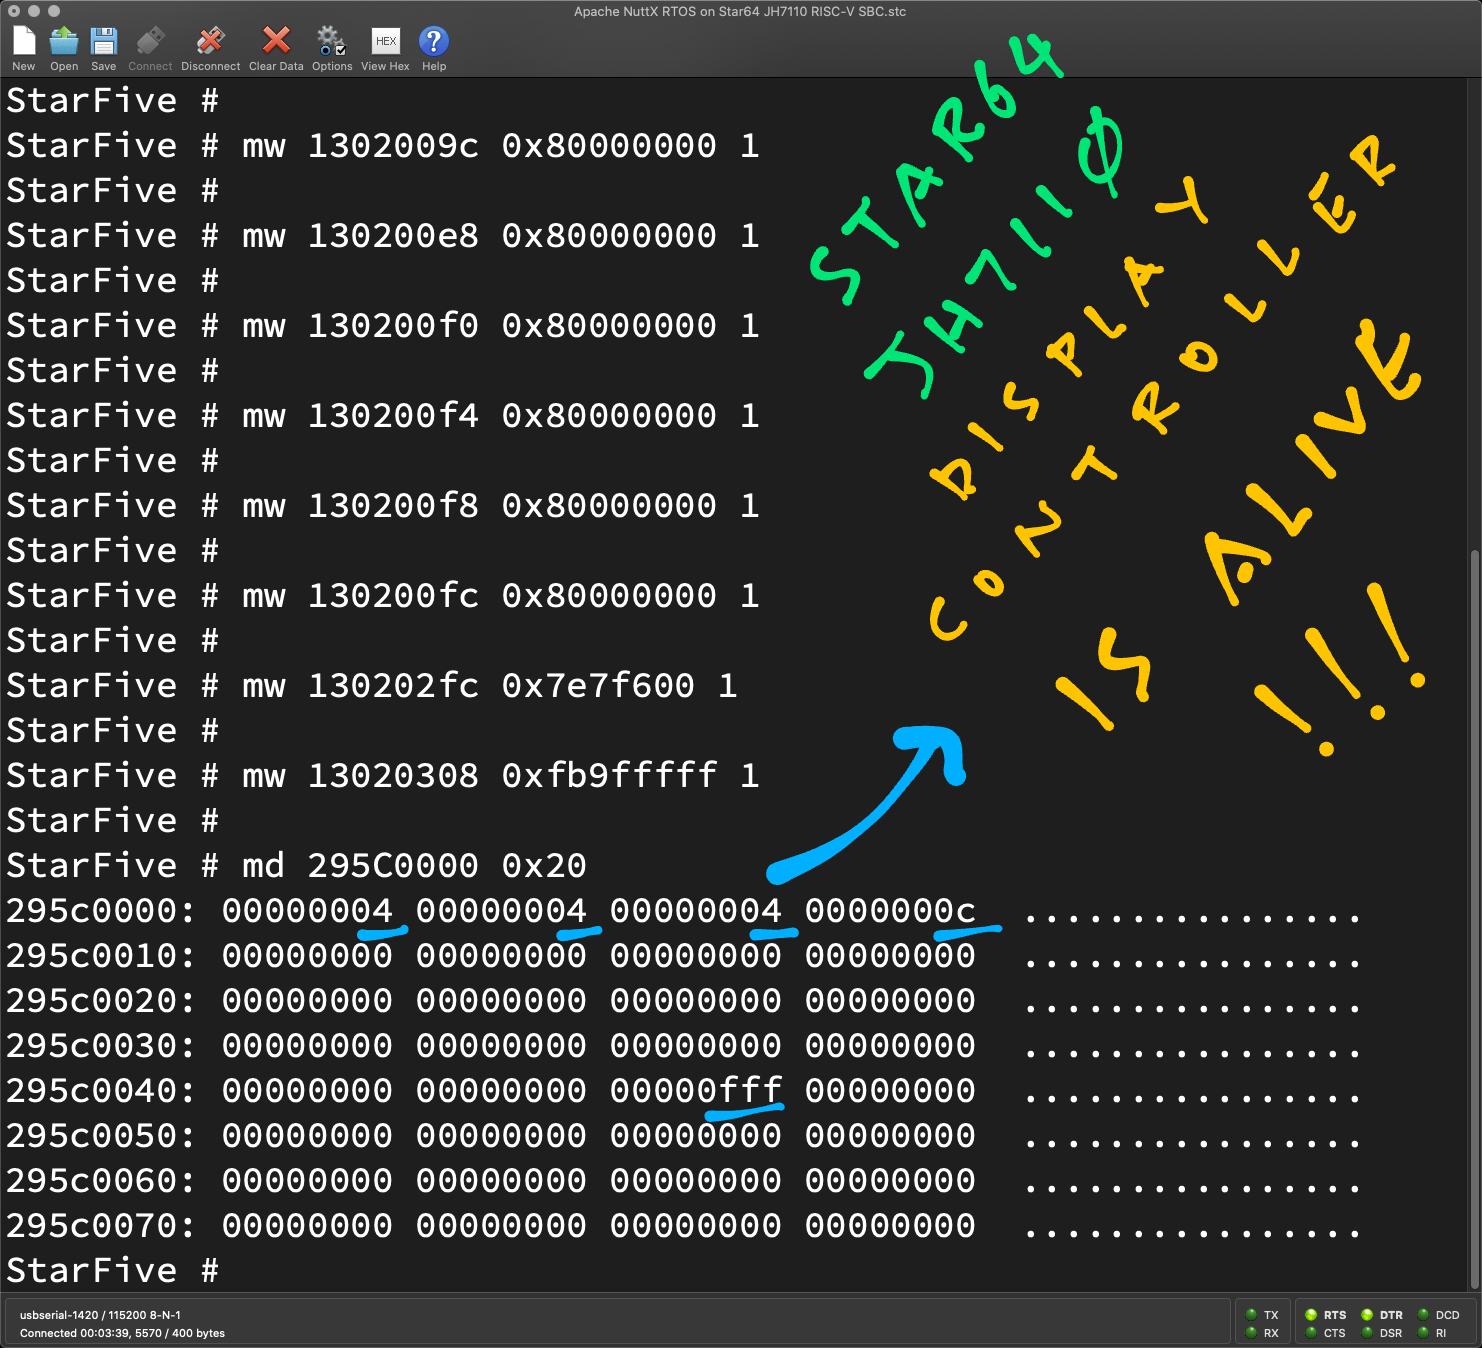Image resolution: width=1482 pixels, height=1348 pixels.
Task: Click the command 'mw 130200e8 0x80000000 1'
Action: pos(500,236)
